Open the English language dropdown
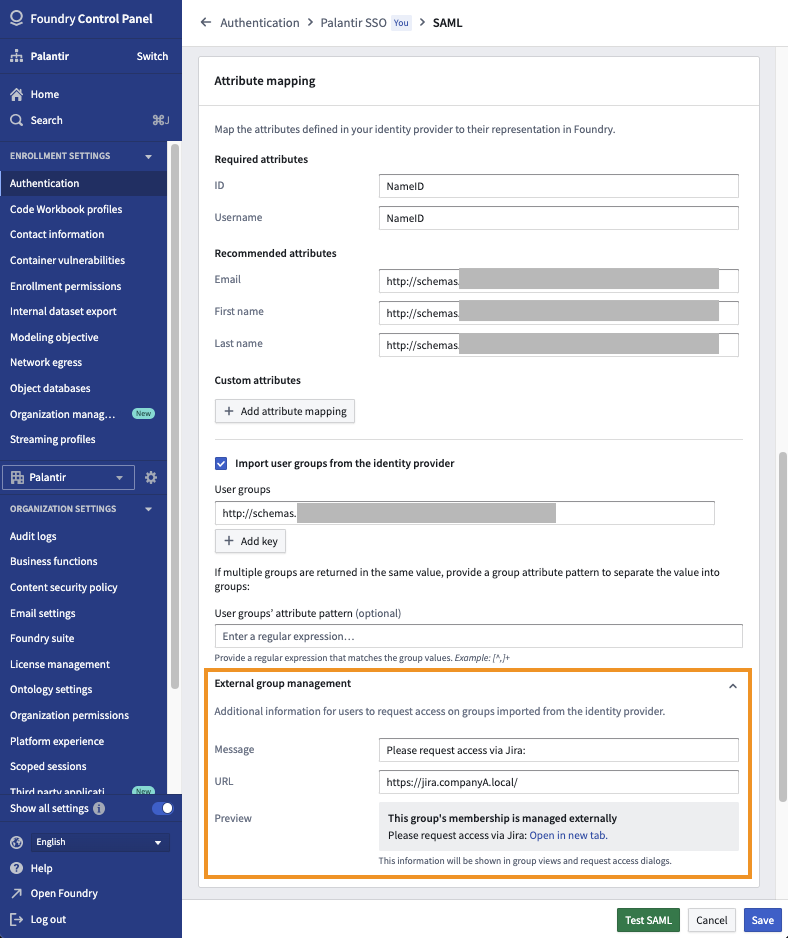788x938 pixels. pyautogui.click(x=100, y=842)
